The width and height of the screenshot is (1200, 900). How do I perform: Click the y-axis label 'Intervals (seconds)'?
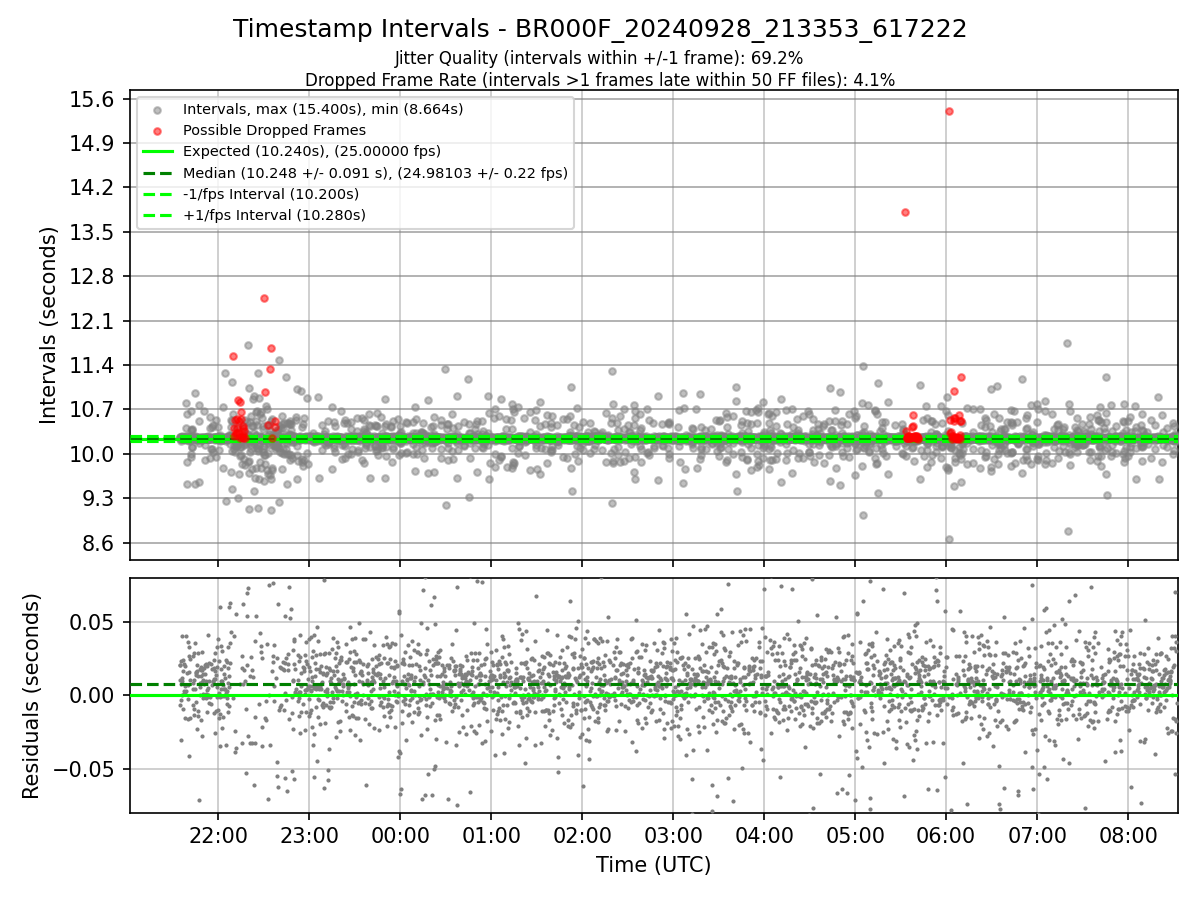pos(49,325)
